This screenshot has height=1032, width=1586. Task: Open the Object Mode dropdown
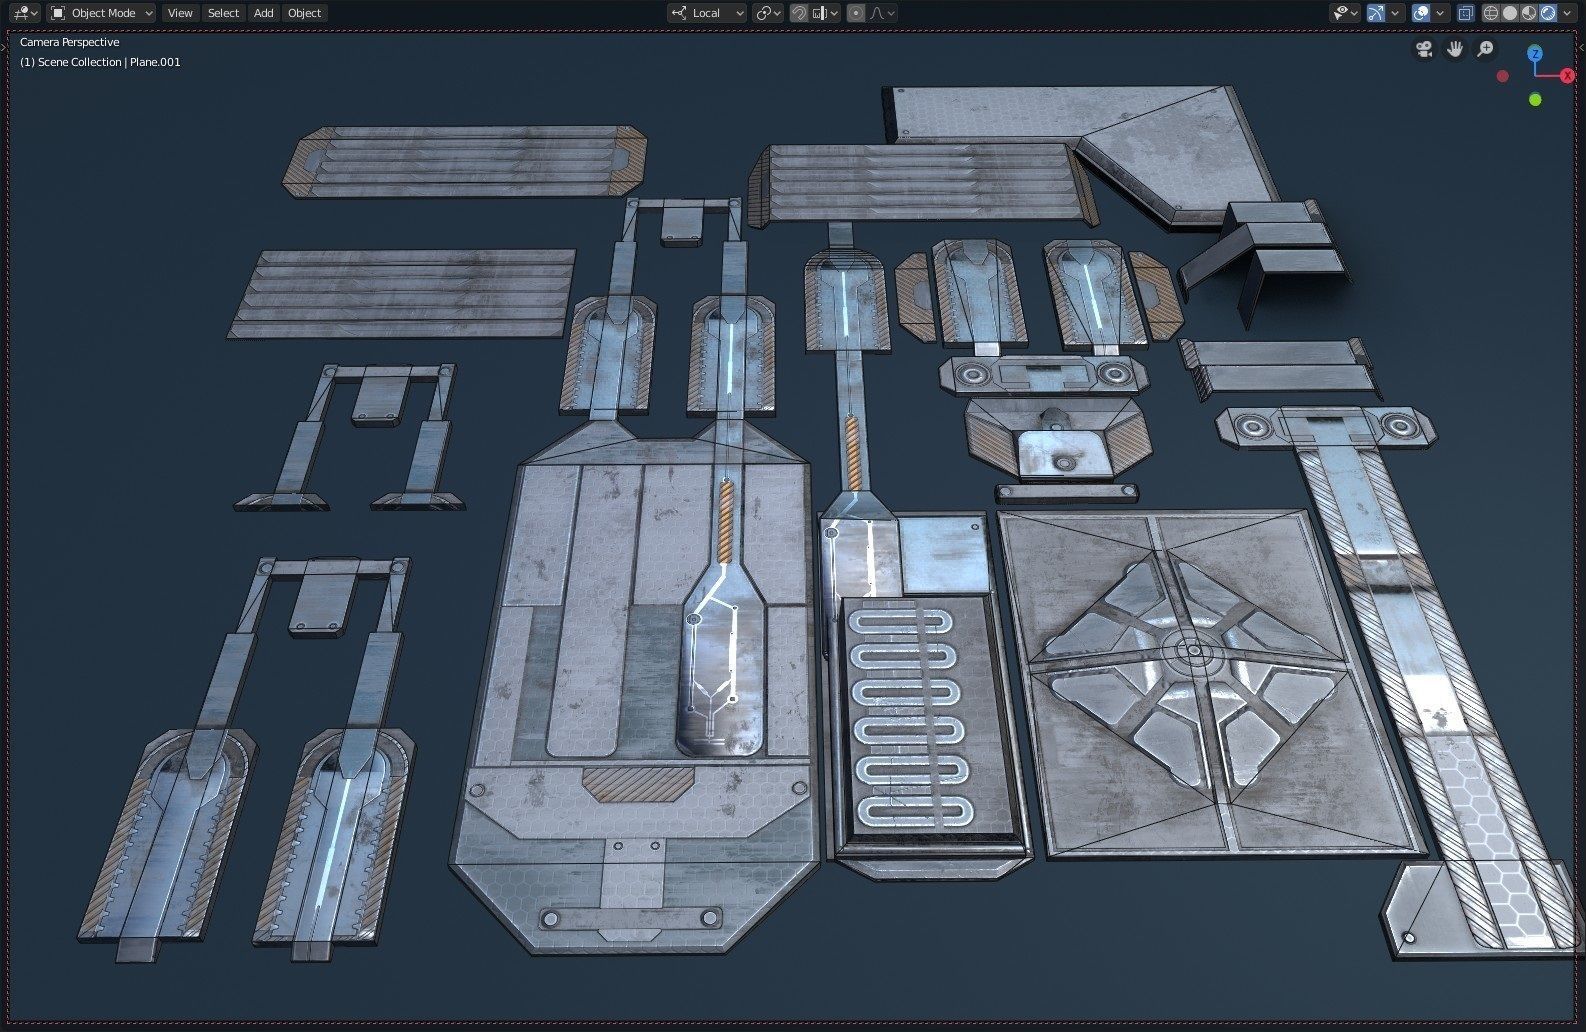coord(102,13)
